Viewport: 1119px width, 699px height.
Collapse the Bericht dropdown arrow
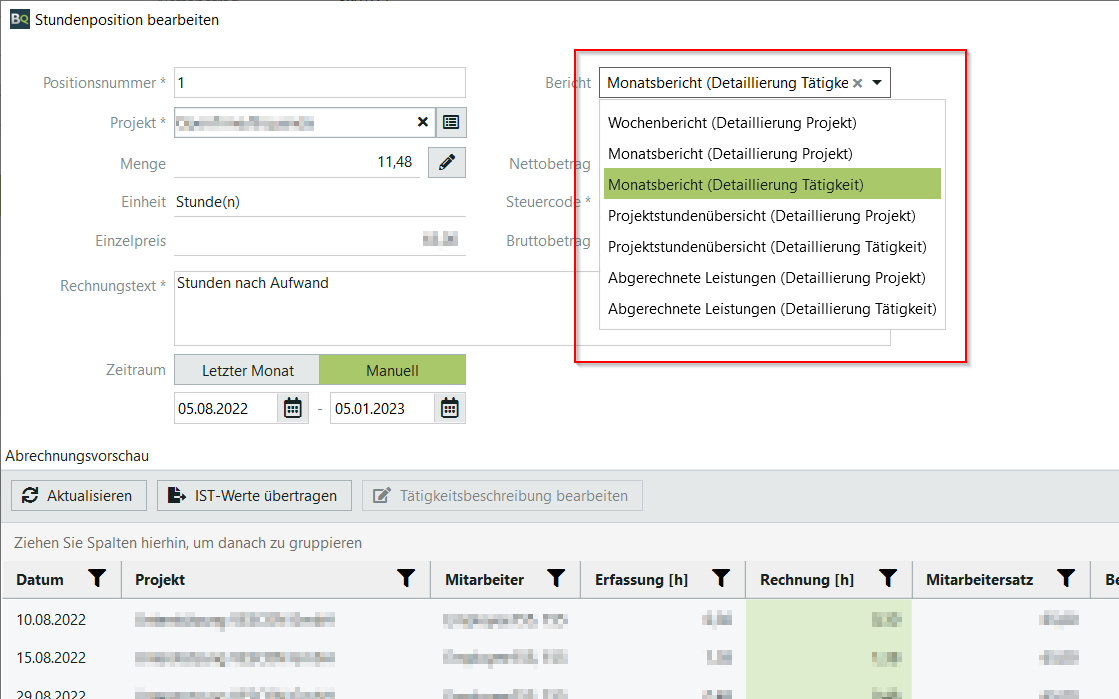(877, 84)
